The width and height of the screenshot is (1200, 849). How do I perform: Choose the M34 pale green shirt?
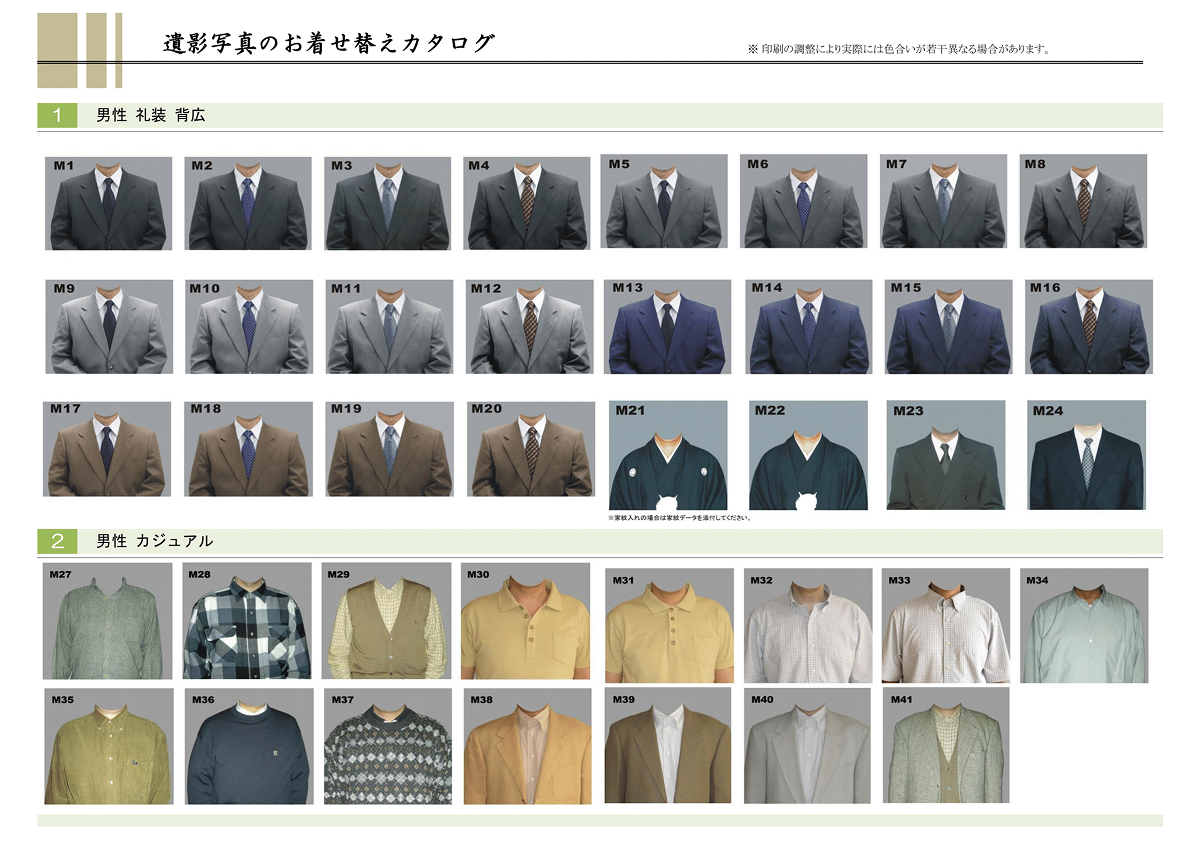coord(1084,625)
